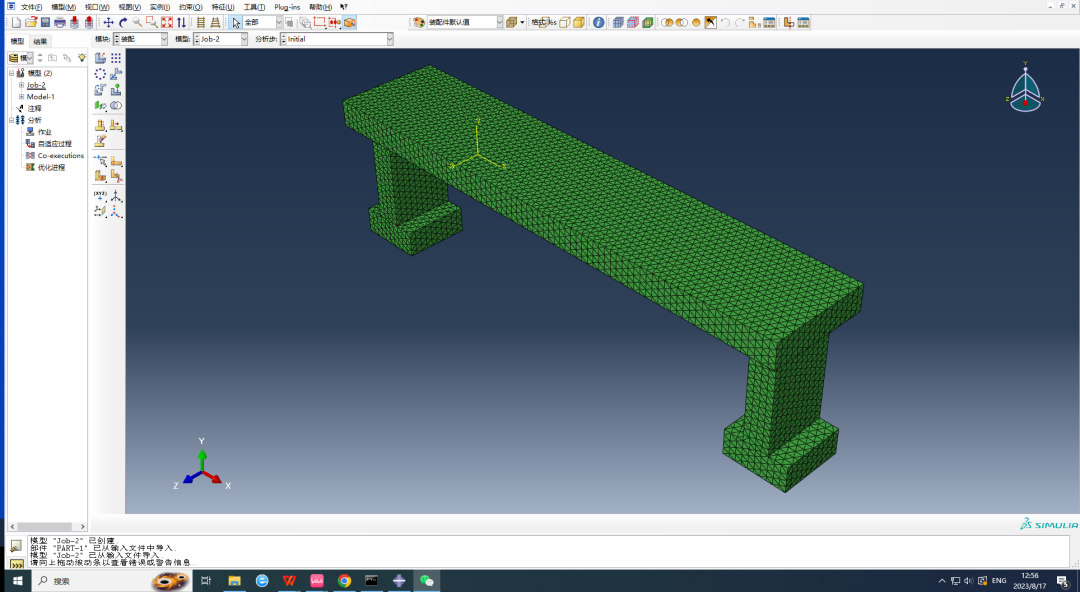Toggle the highlighted selection options button
The image size is (1080, 592).
349,23
